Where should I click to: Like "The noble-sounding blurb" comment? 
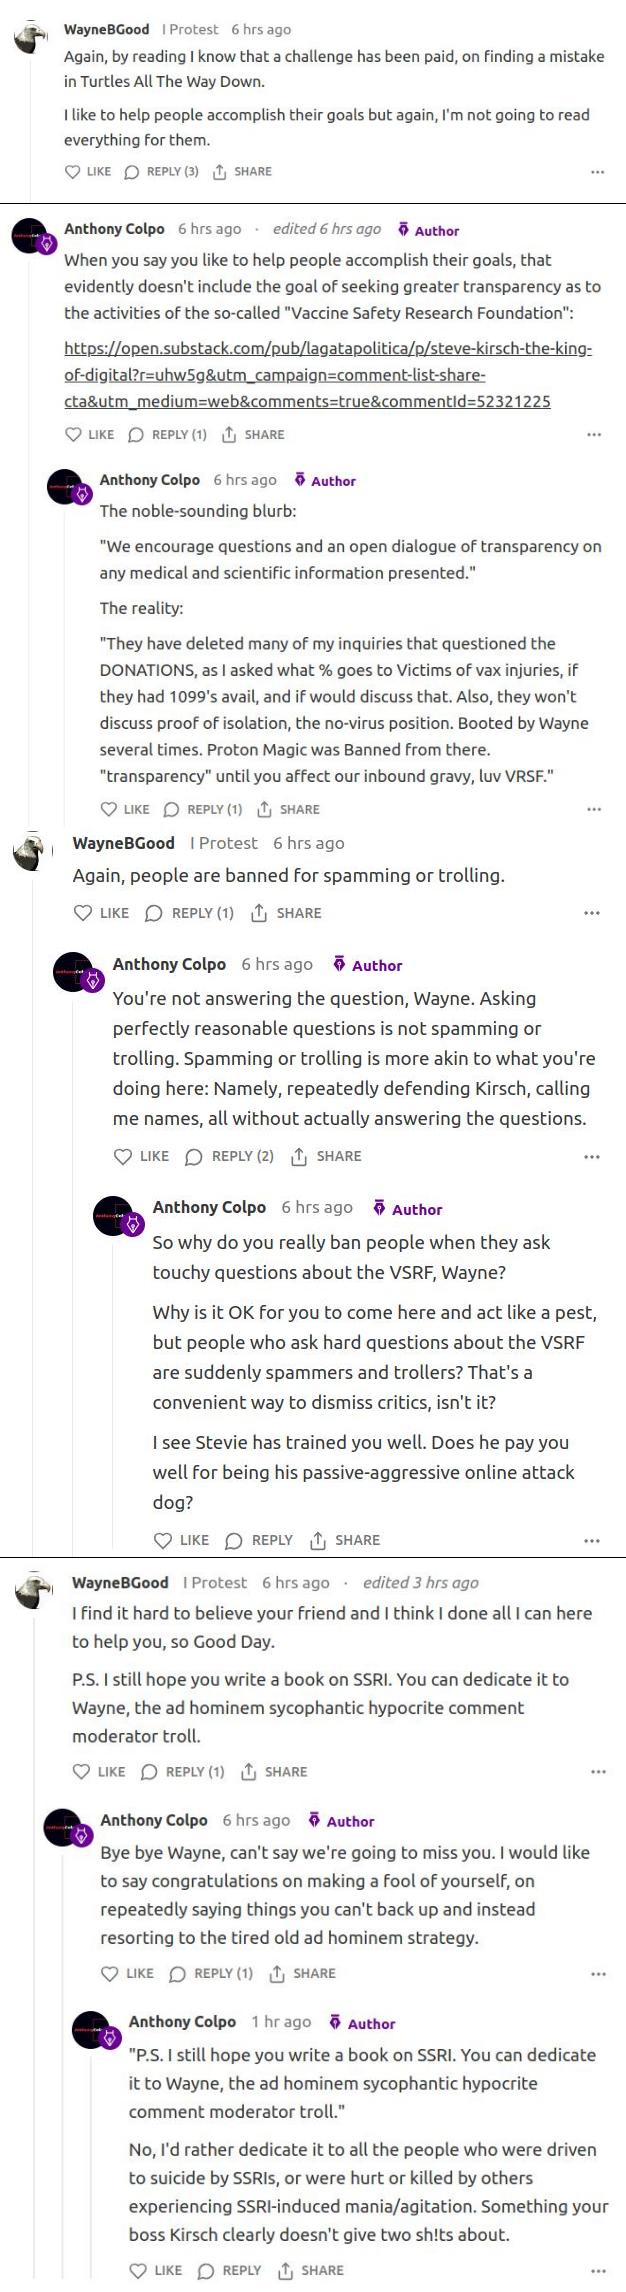pyautogui.click(x=125, y=809)
